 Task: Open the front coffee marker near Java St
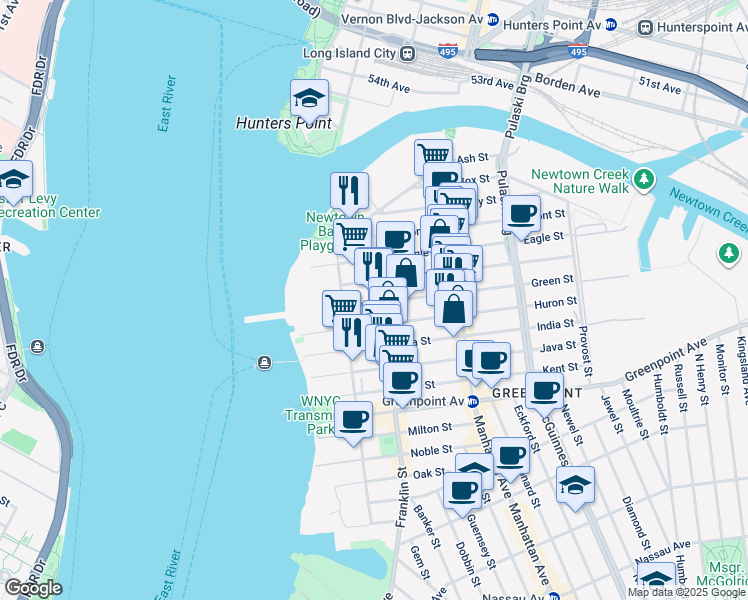tap(491, 361)
